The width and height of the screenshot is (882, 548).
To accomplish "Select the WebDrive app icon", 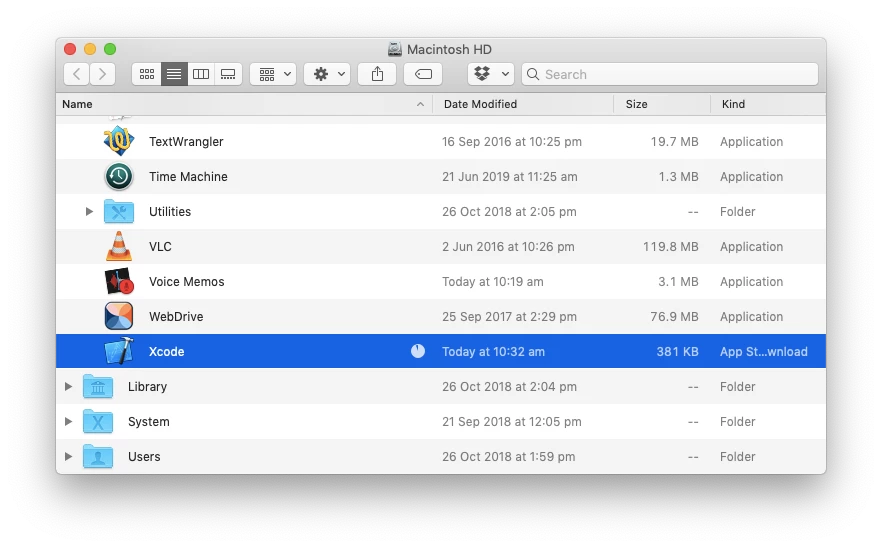I will (119, 316).
